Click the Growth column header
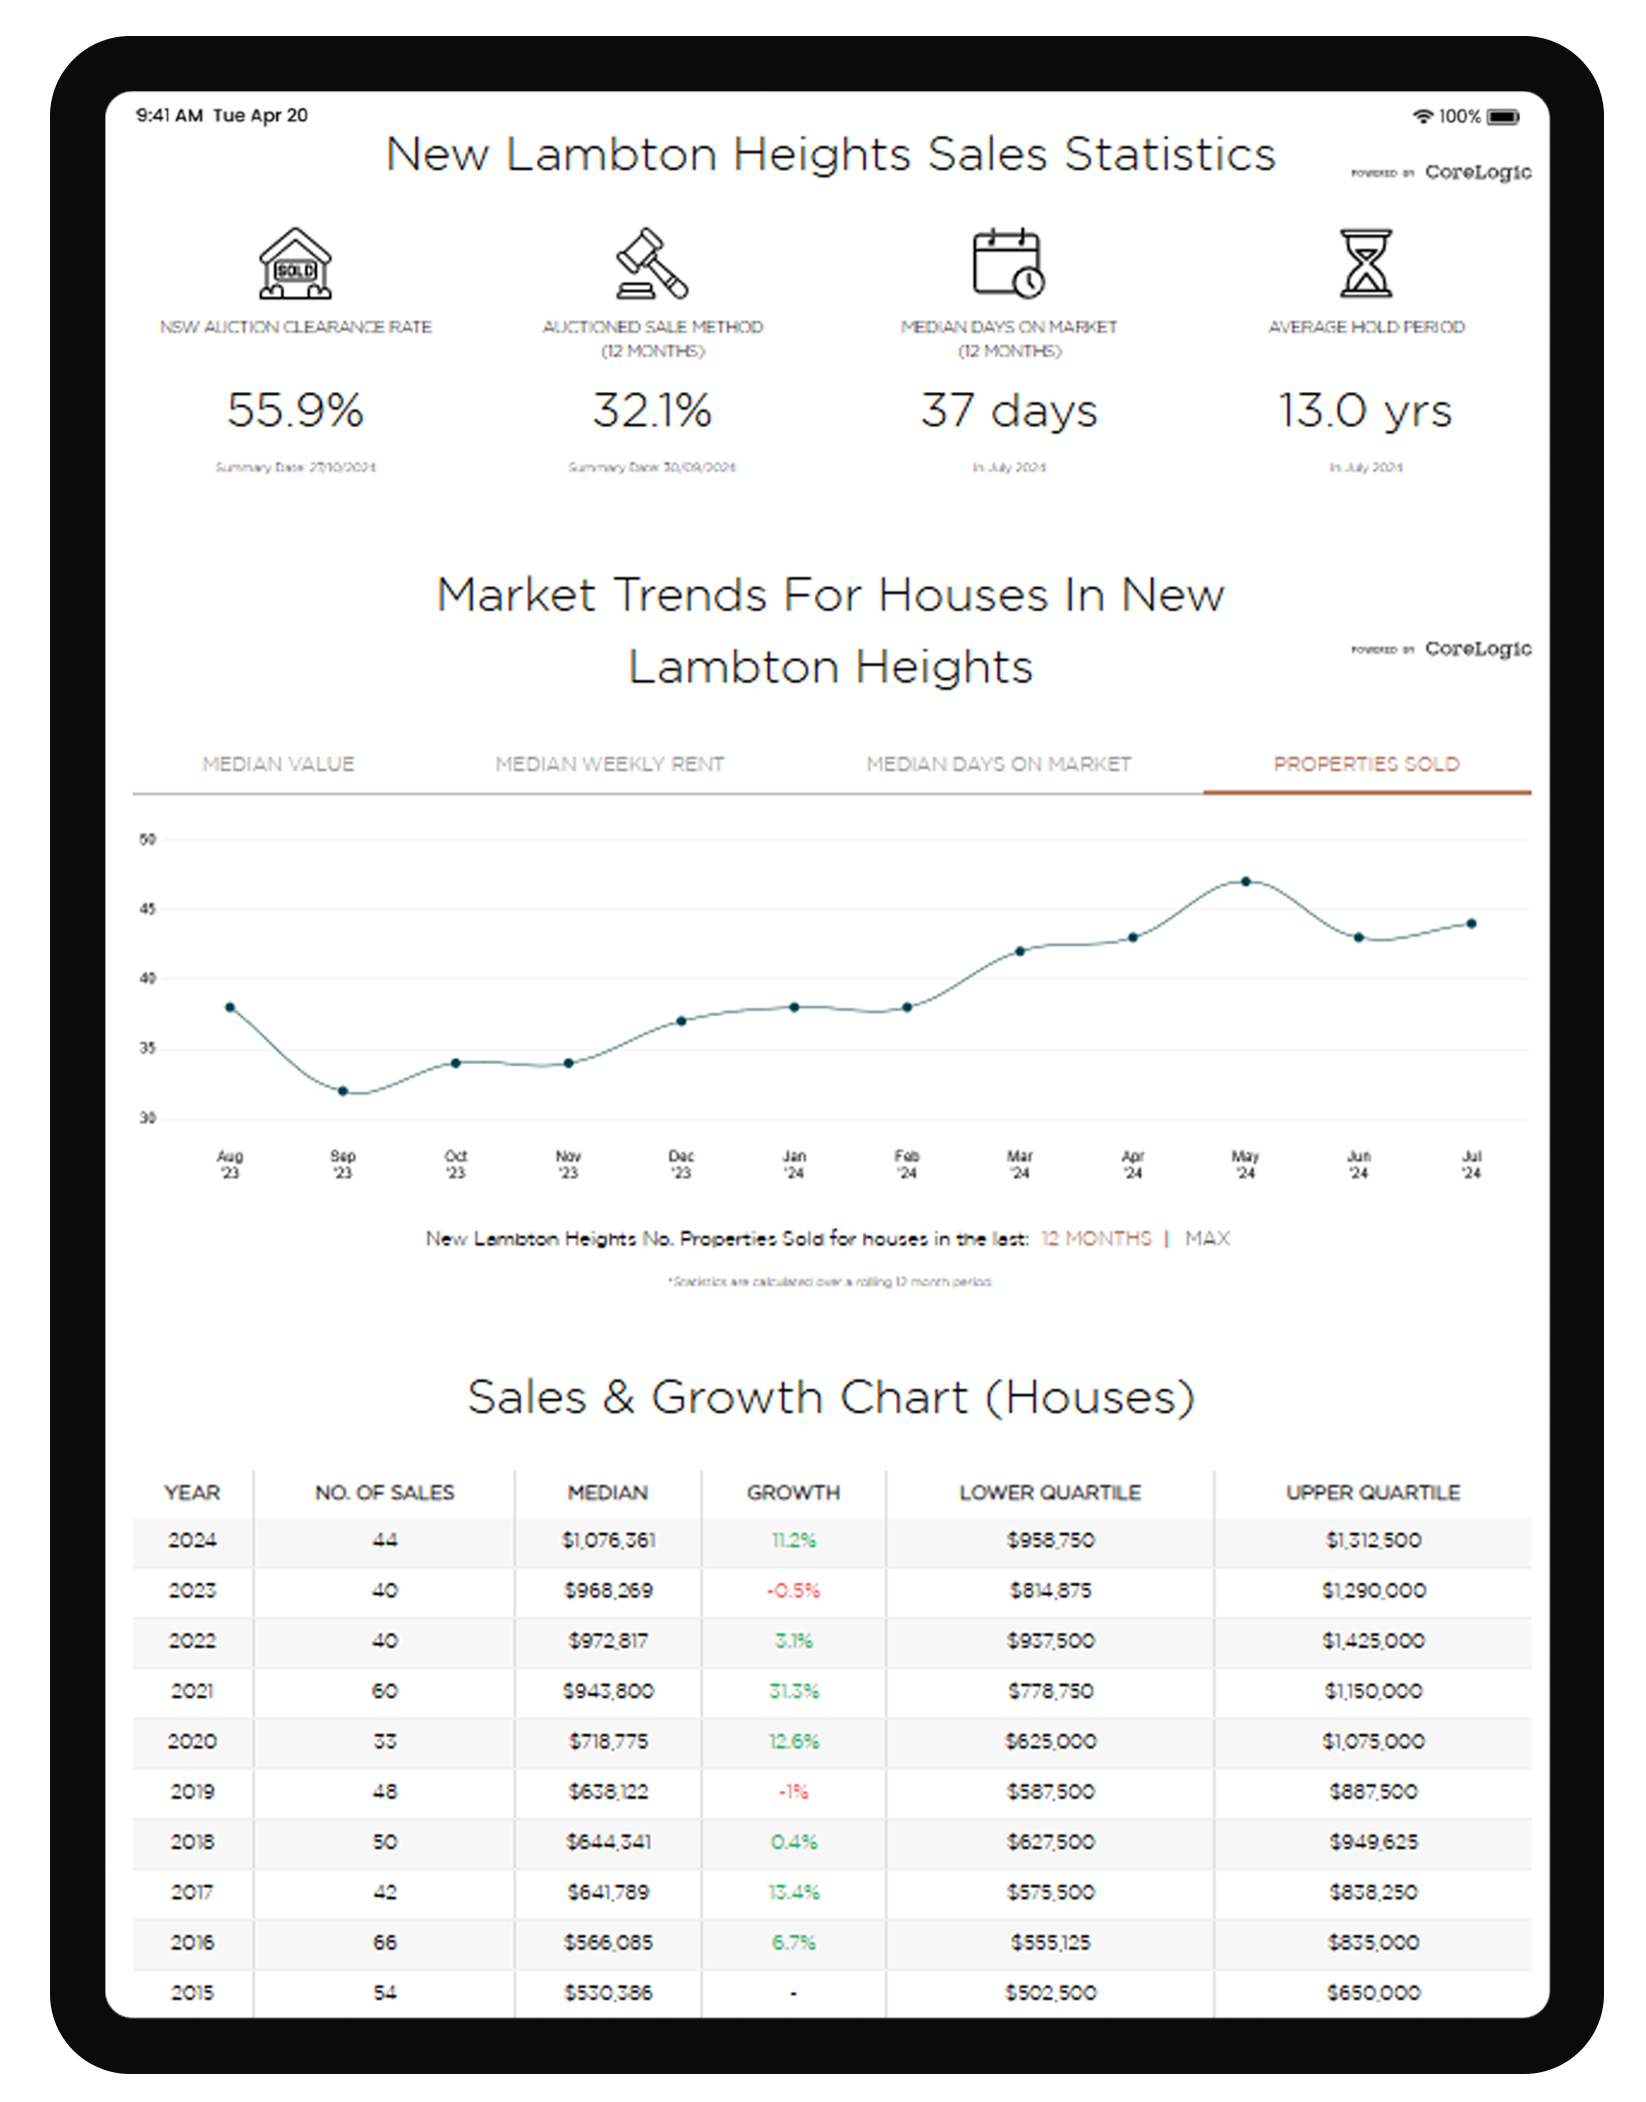The height and width of the screenshot is (2102, 1646). point(793,1492)
